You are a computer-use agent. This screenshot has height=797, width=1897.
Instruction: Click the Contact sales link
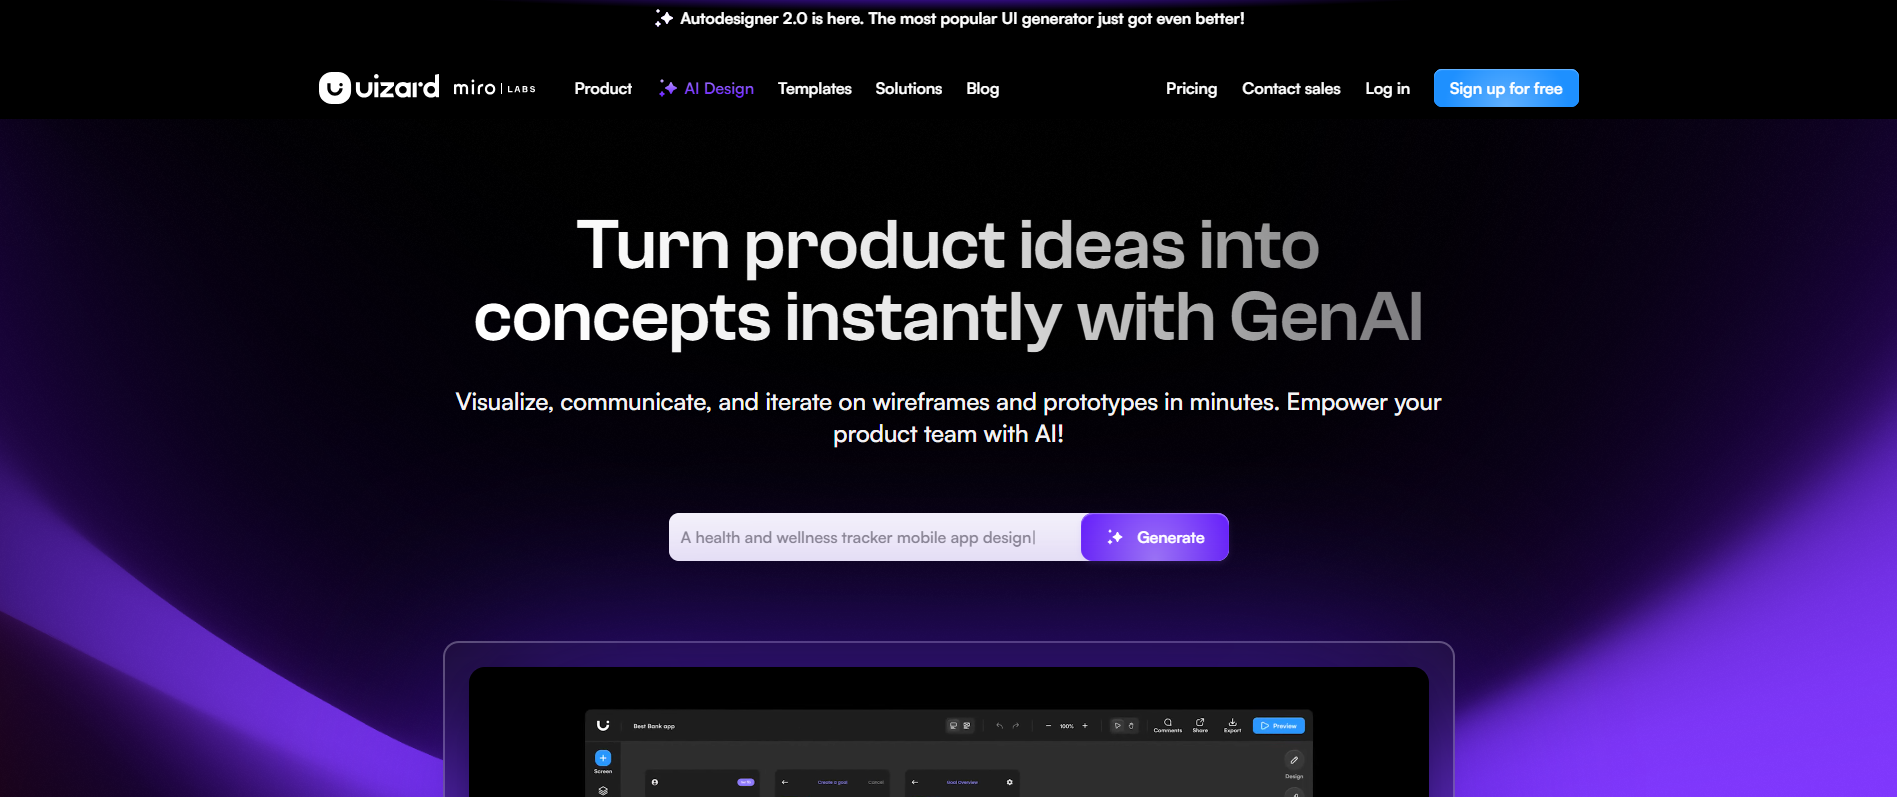[x=1291, y=88]
